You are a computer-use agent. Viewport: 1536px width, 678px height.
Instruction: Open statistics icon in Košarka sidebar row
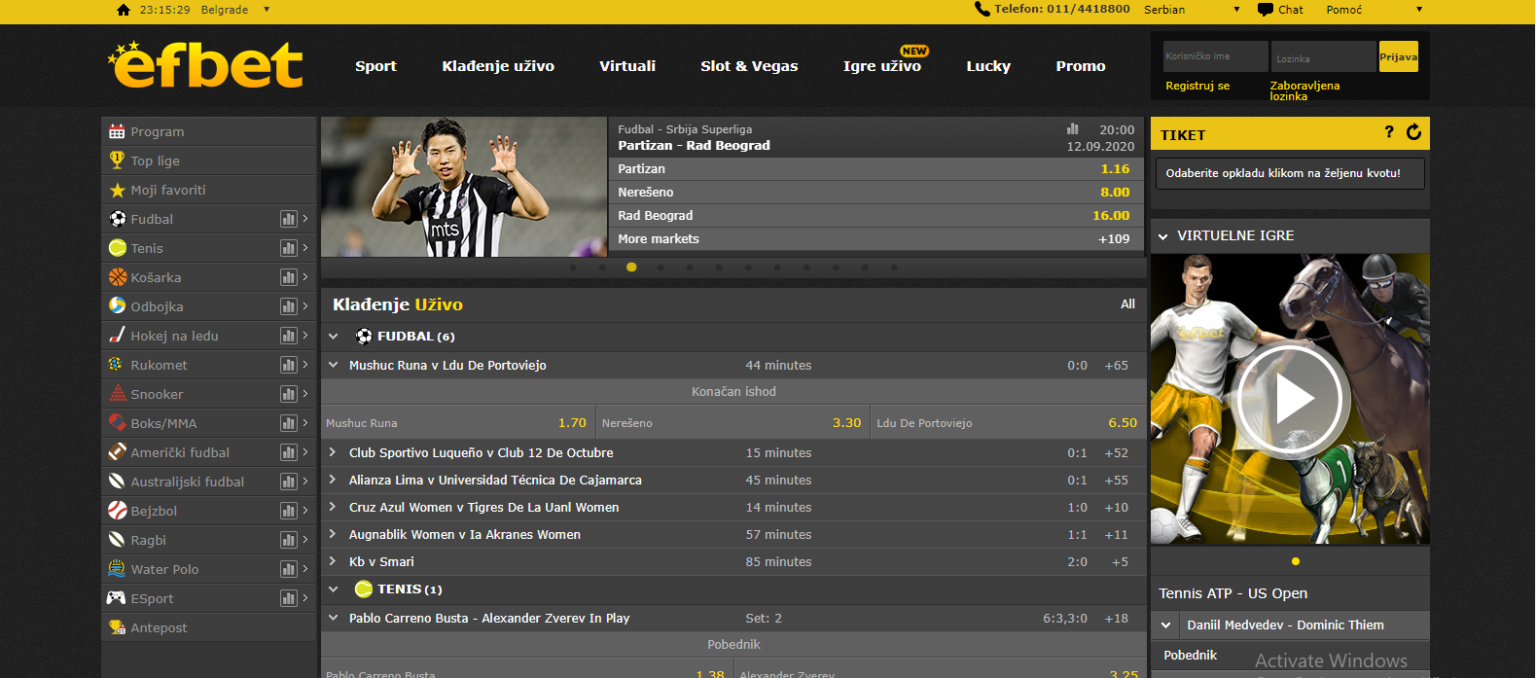(289, 277)
